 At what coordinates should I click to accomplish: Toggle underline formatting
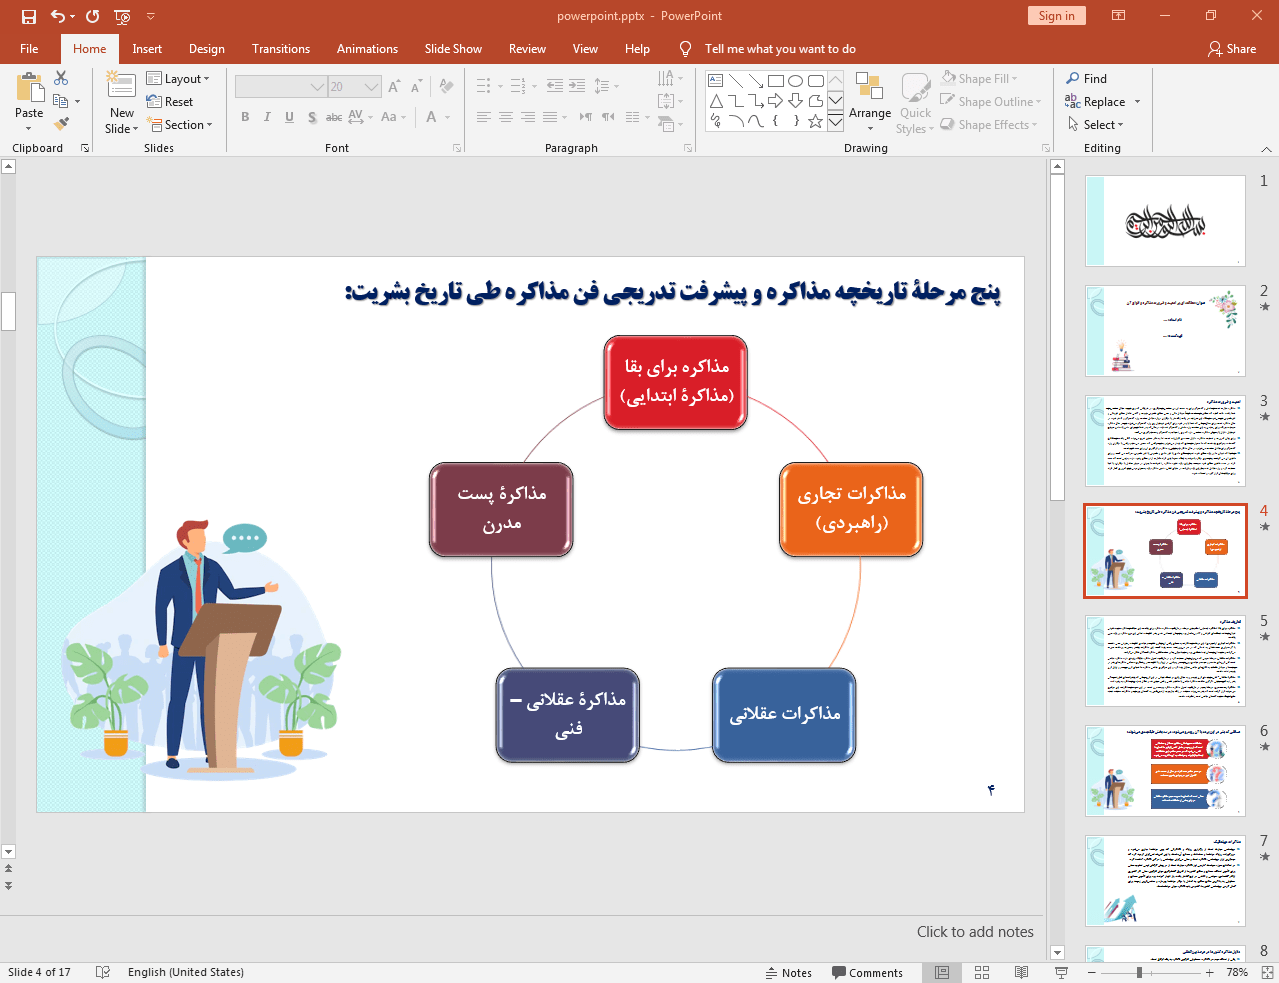coord(288,117)
